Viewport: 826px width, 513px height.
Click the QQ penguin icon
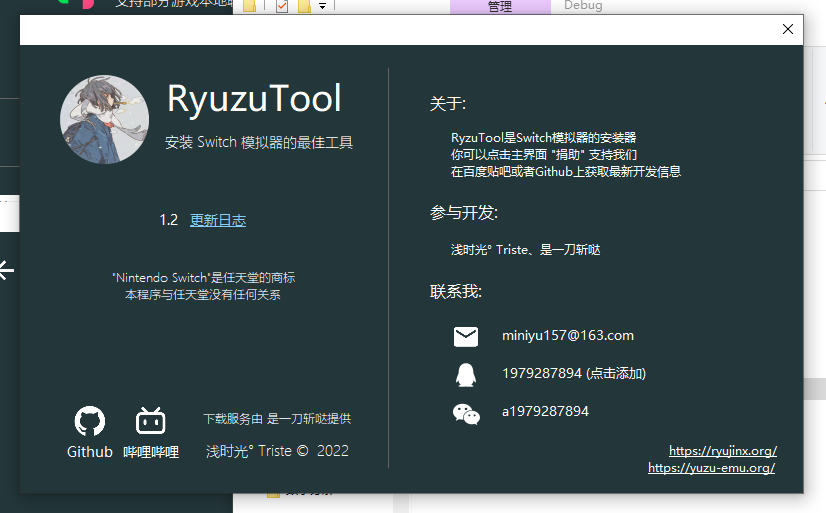[466, 374]
